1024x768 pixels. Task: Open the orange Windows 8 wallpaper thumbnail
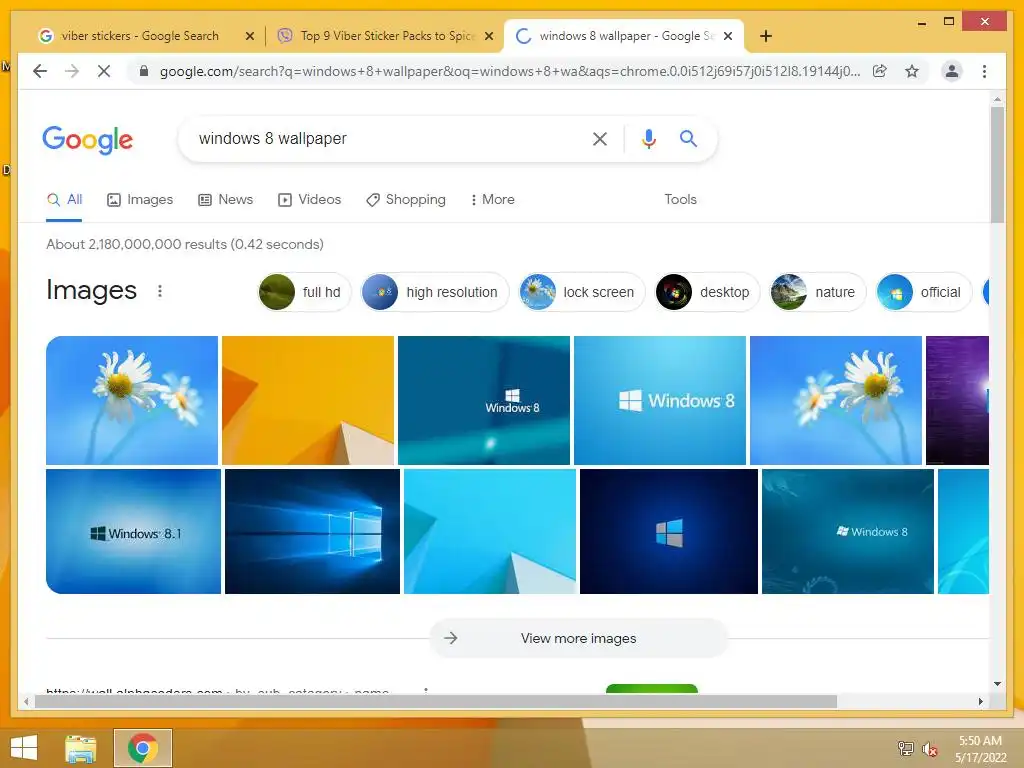click(x=308, y=400)
